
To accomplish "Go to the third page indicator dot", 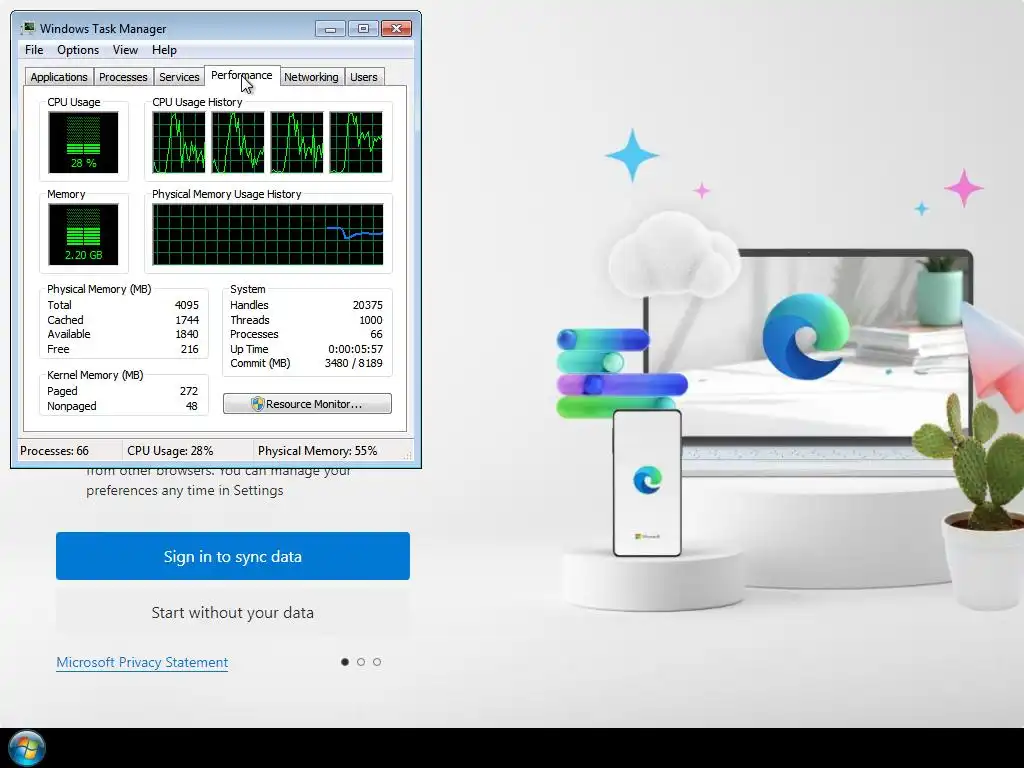I will (377, 662).
